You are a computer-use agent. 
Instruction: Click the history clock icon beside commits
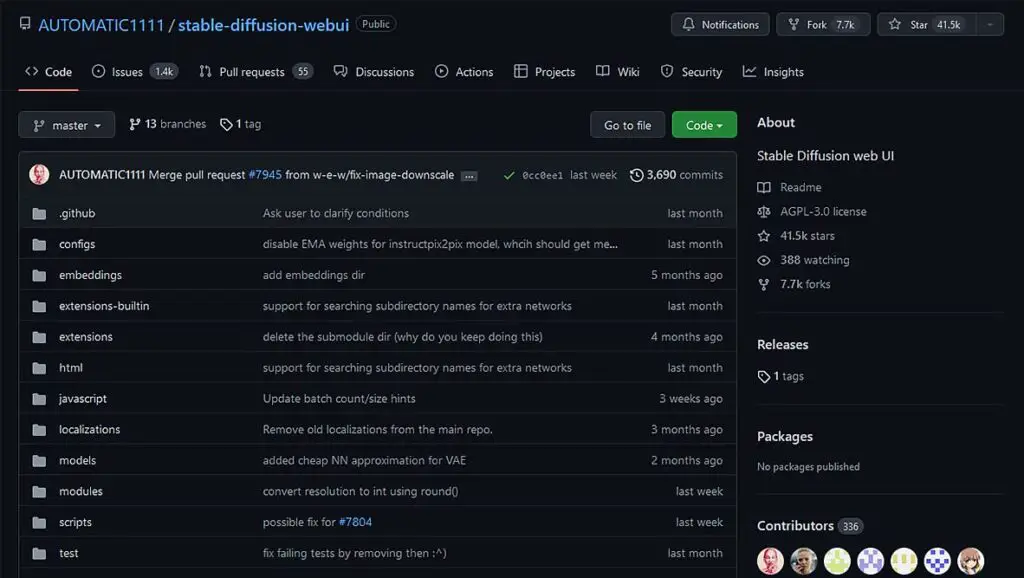[x=636, y=175]
